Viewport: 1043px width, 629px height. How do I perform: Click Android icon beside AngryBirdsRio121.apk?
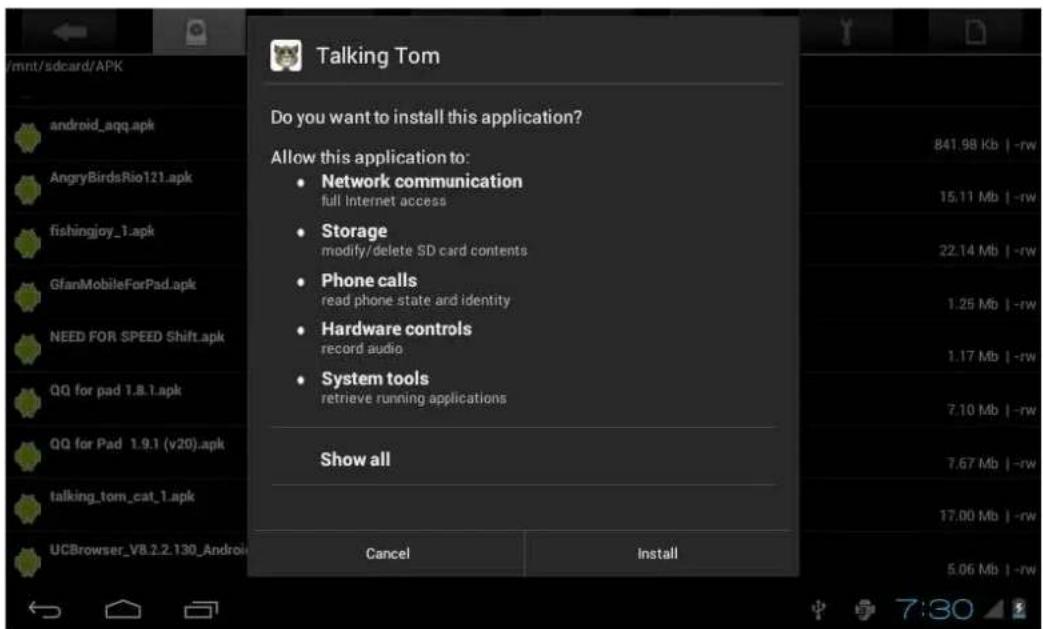point(27,190)
